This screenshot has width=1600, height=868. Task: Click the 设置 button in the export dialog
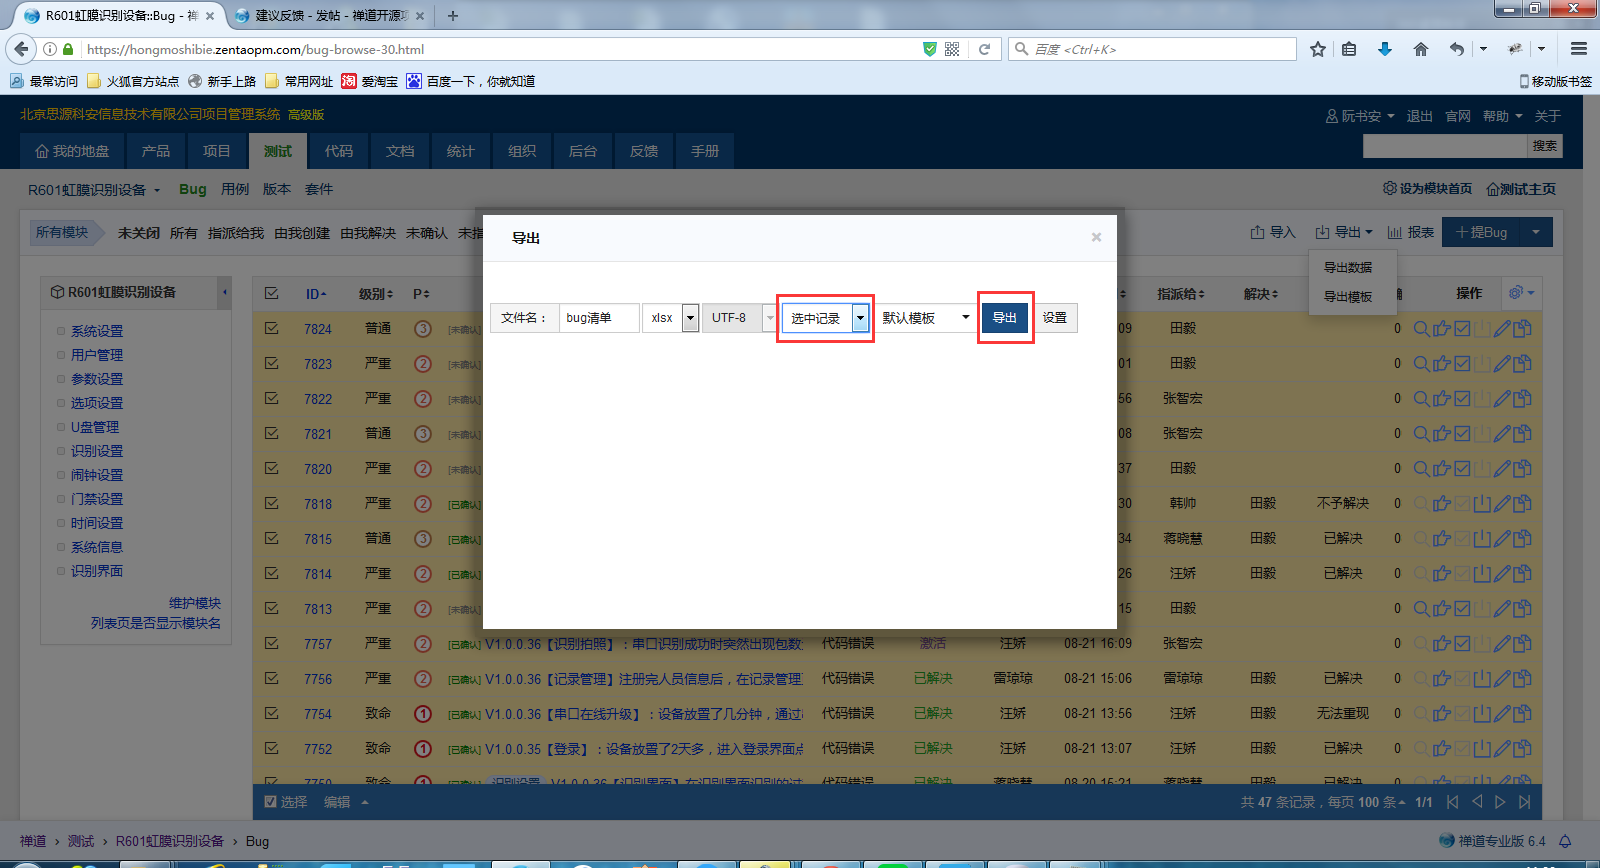coord(1055,318)
